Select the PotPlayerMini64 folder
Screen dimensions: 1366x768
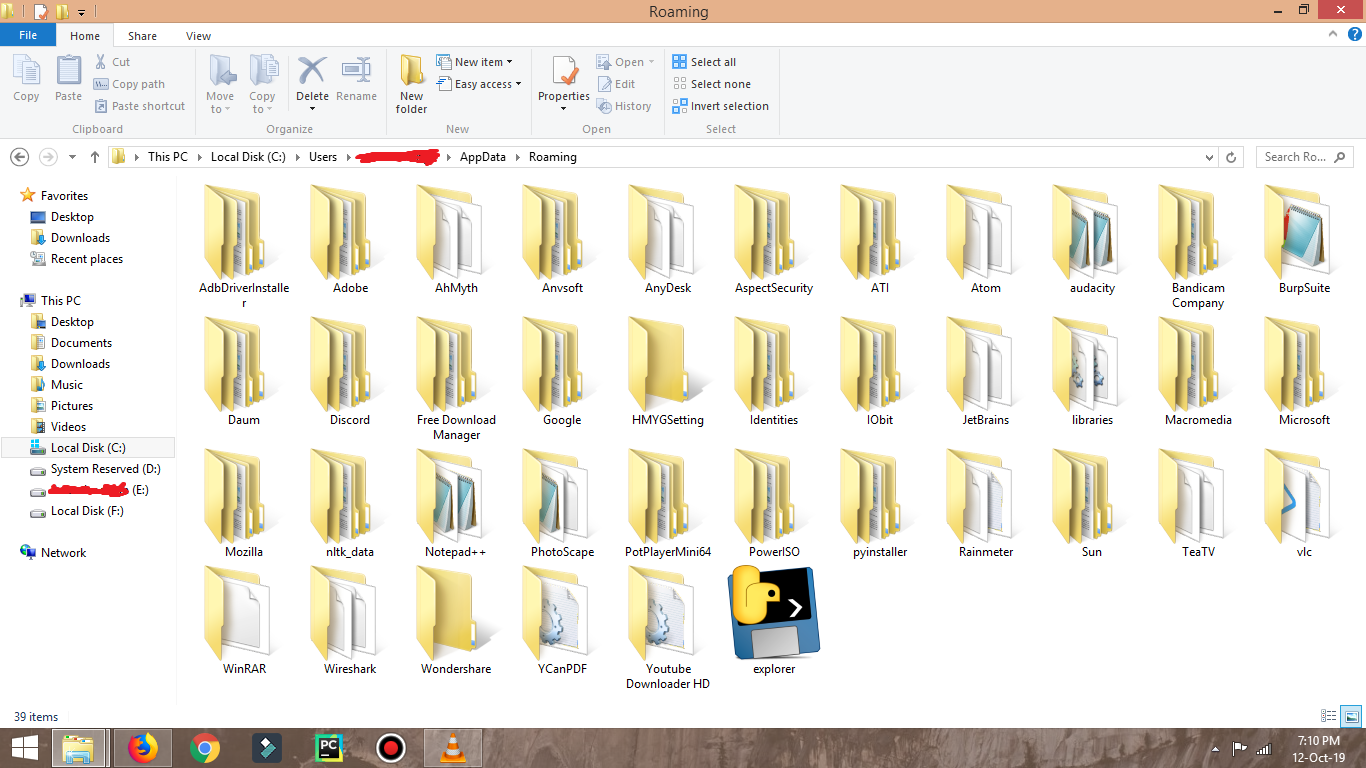(668, 504)
